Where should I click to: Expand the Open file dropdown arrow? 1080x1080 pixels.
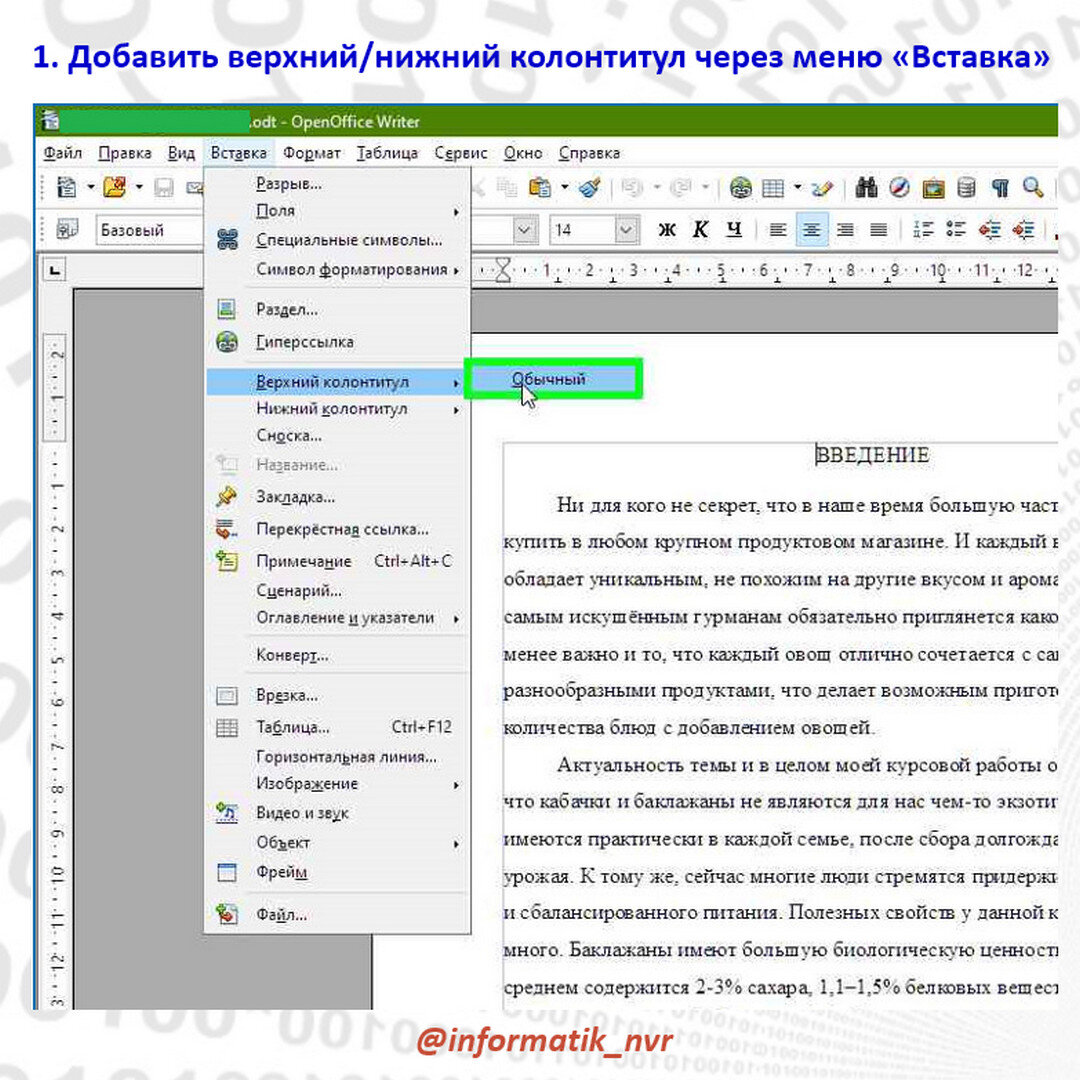click(138, 187)
